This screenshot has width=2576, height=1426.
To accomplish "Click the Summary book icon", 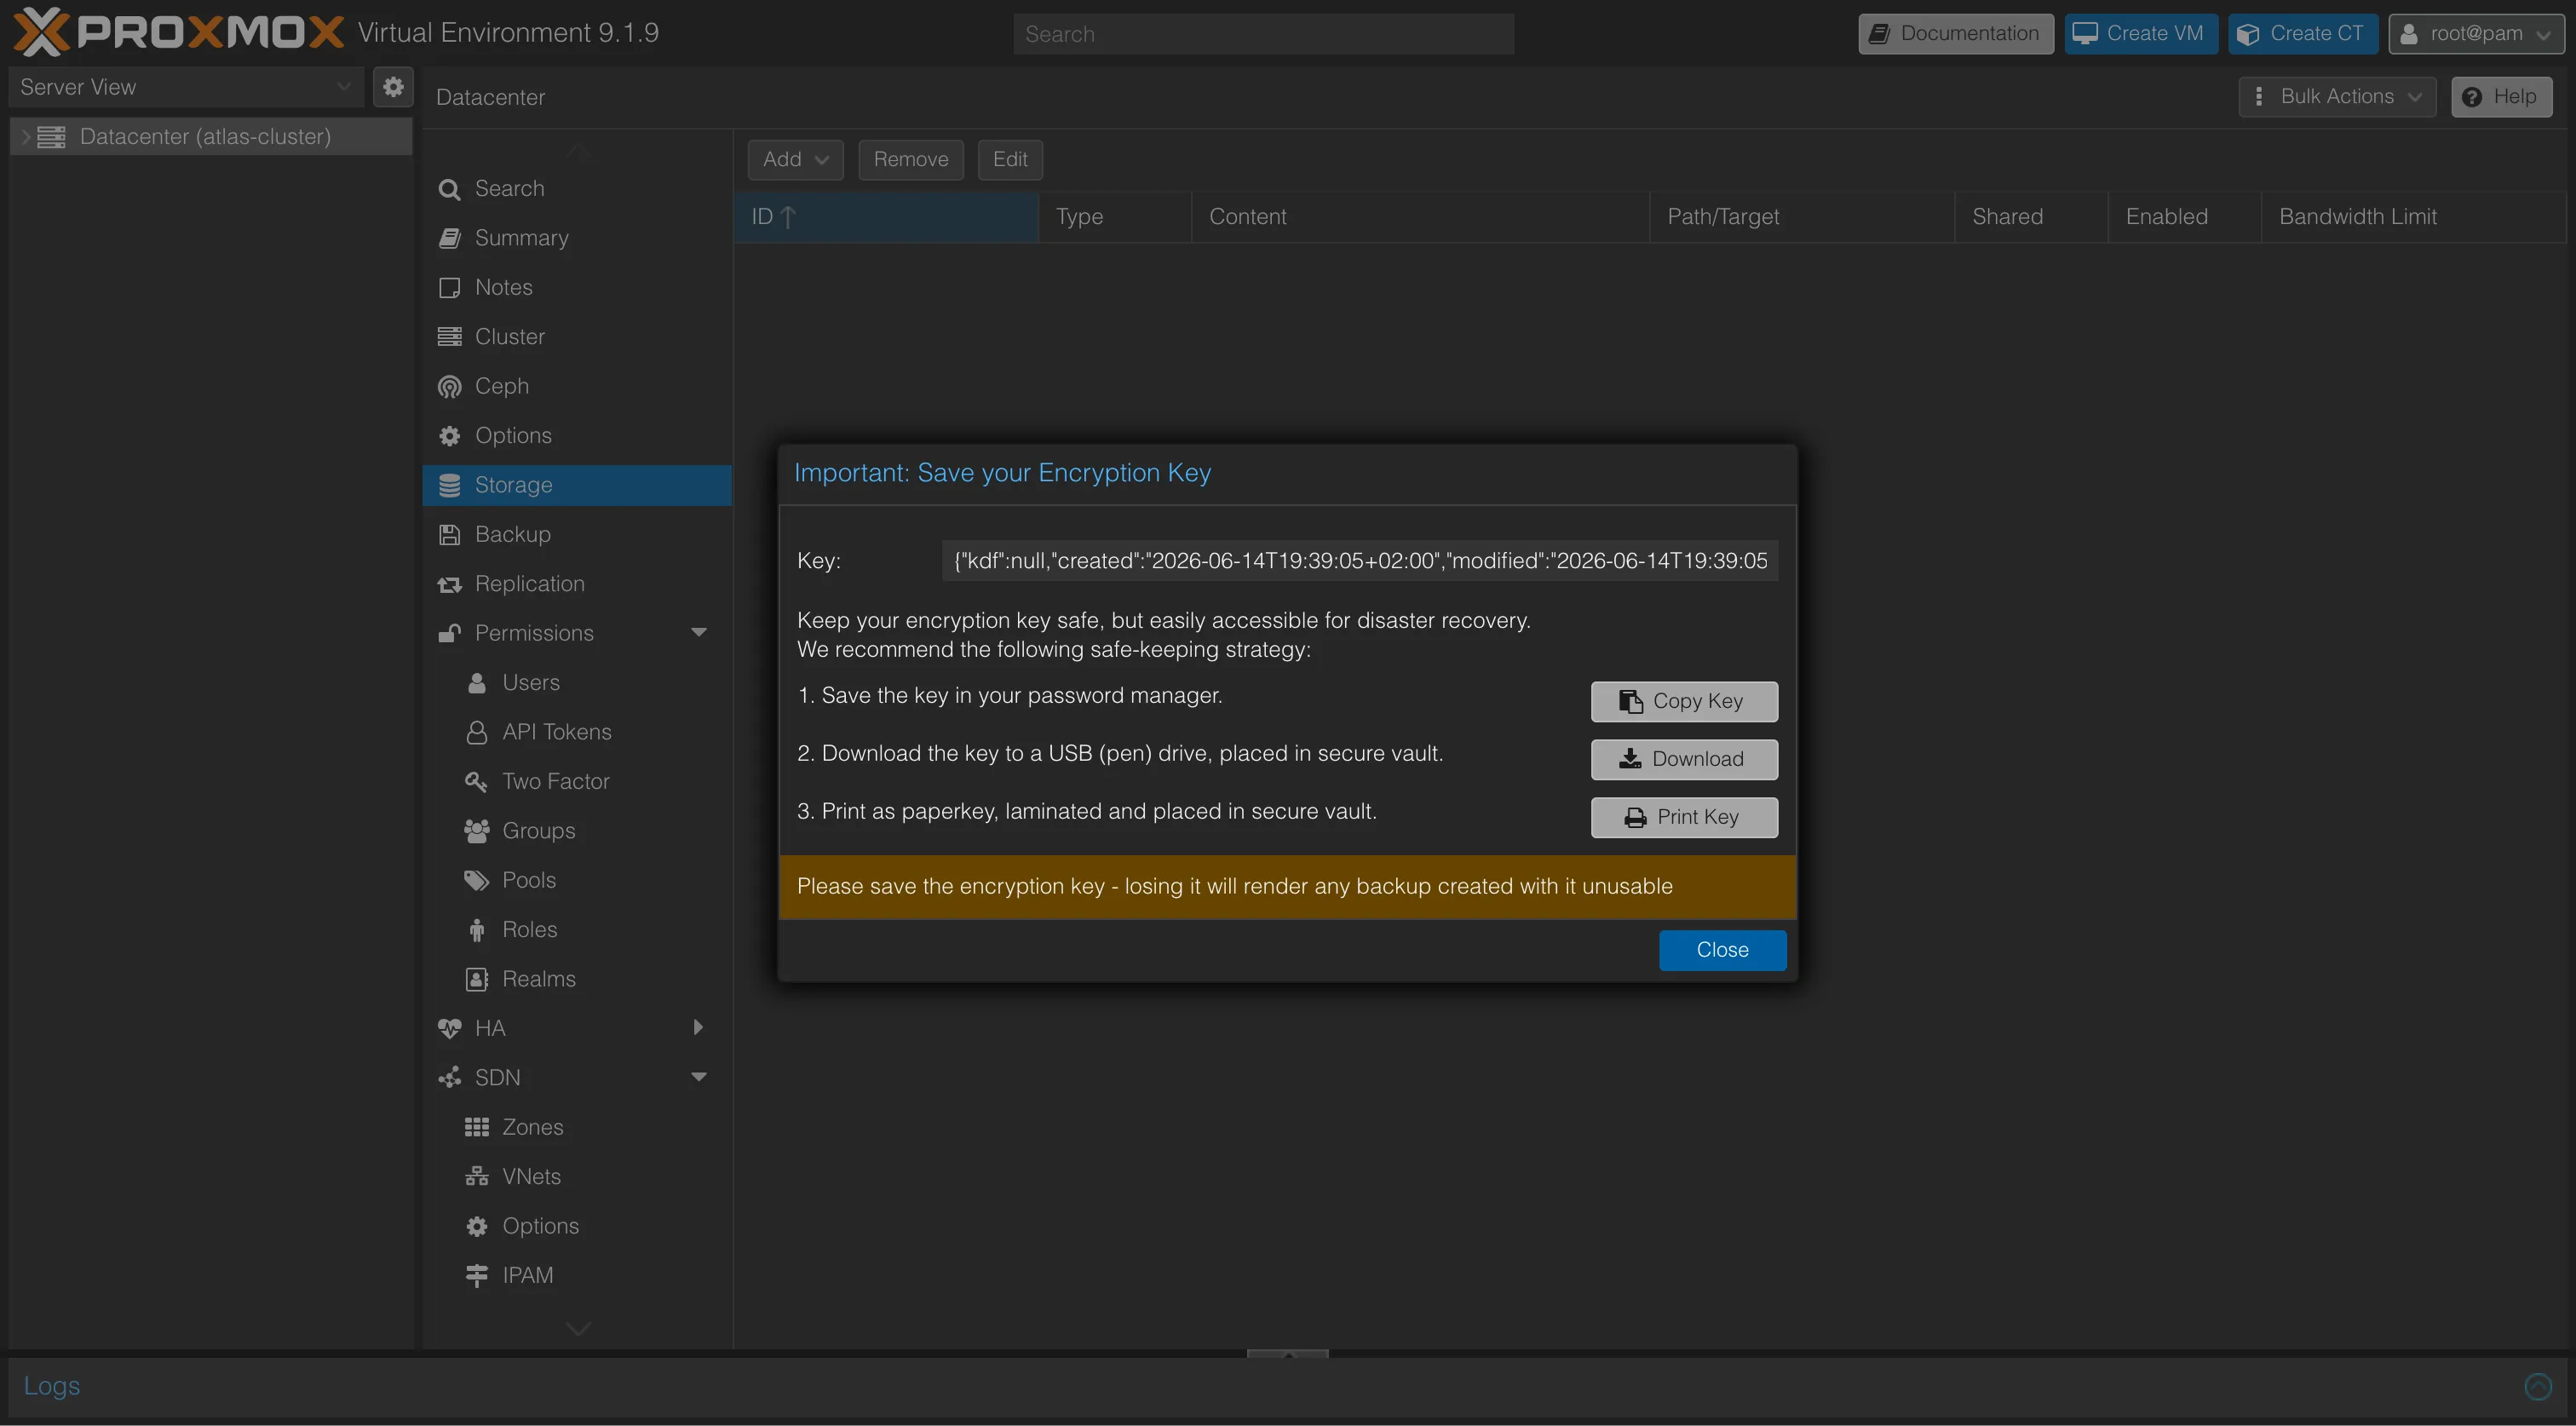I will [x=449, y=238].
